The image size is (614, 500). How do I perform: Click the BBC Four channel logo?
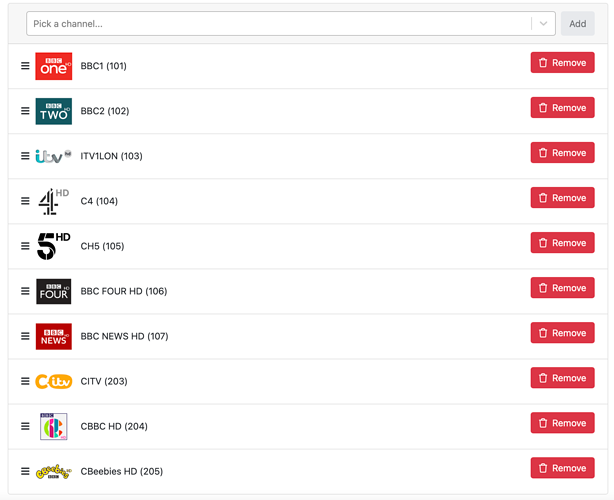click(x=53, y=291)
